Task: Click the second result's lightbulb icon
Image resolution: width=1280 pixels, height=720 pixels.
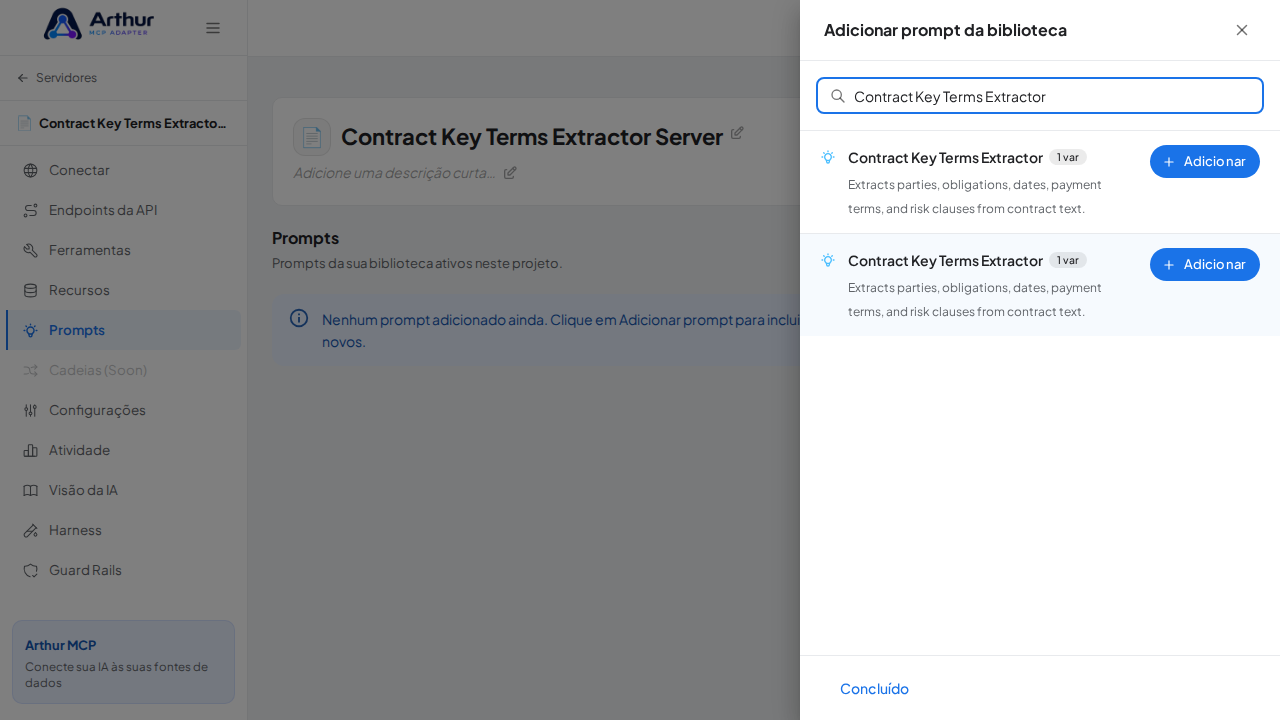Action: (x=828, y=260)
